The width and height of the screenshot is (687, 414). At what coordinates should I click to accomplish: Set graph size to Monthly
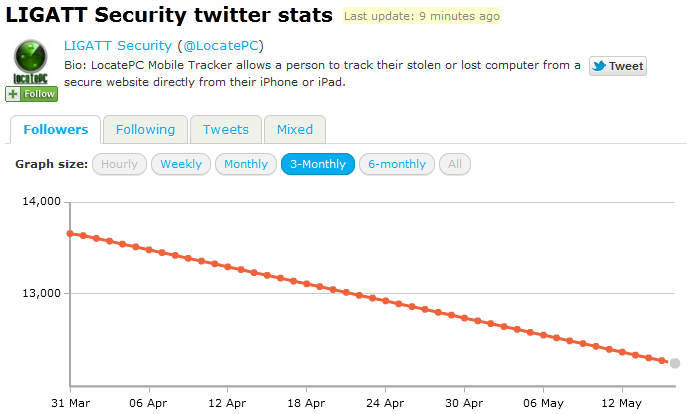246,164
